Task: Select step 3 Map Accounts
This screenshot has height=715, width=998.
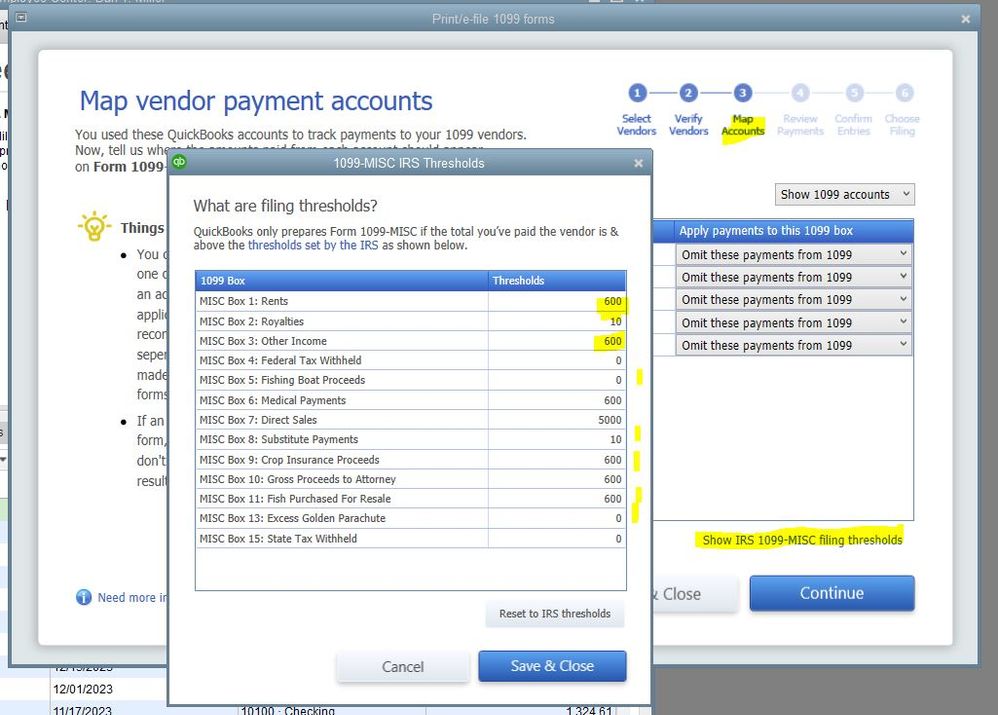Action: pos(742,111)
